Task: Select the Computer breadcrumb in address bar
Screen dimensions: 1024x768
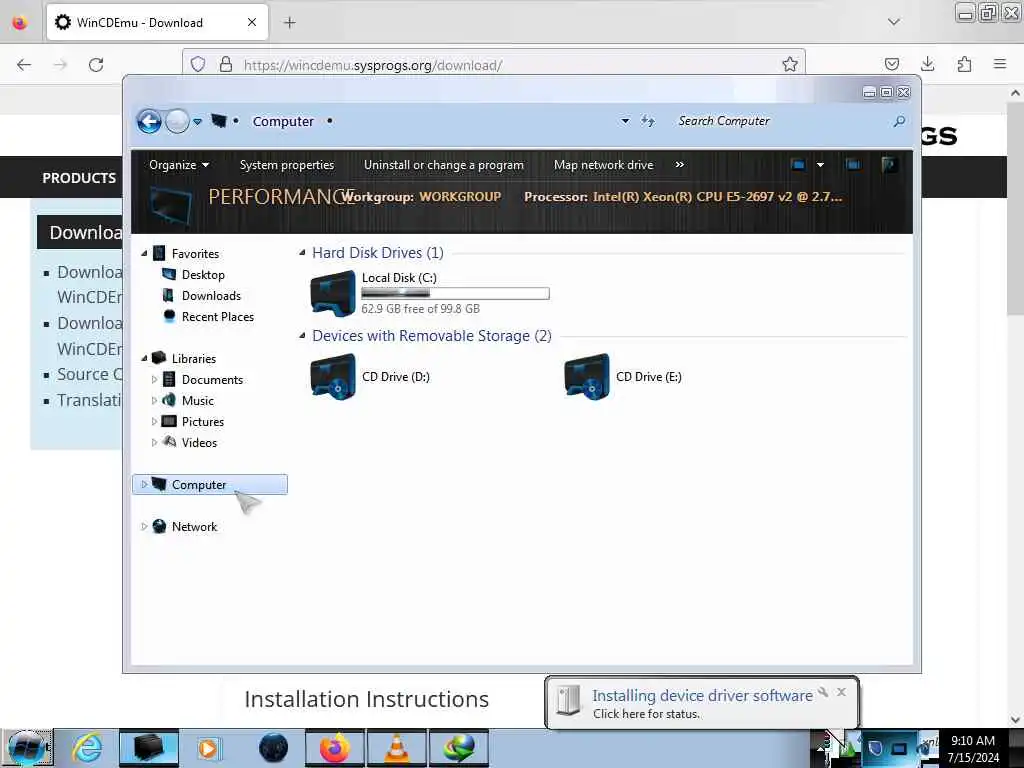Action: [283, 121]
